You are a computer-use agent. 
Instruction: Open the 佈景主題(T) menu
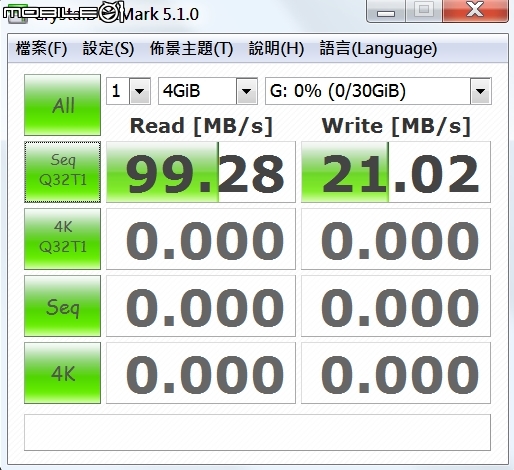[x=191, y=48]
